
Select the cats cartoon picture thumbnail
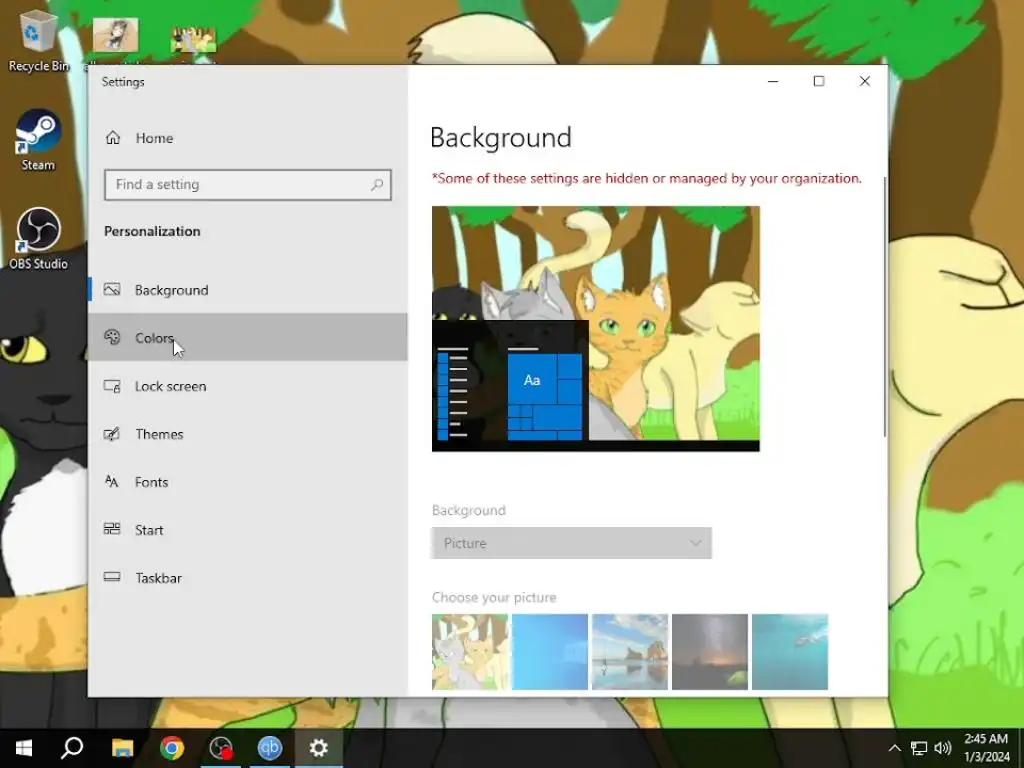(x=470, y=652)
